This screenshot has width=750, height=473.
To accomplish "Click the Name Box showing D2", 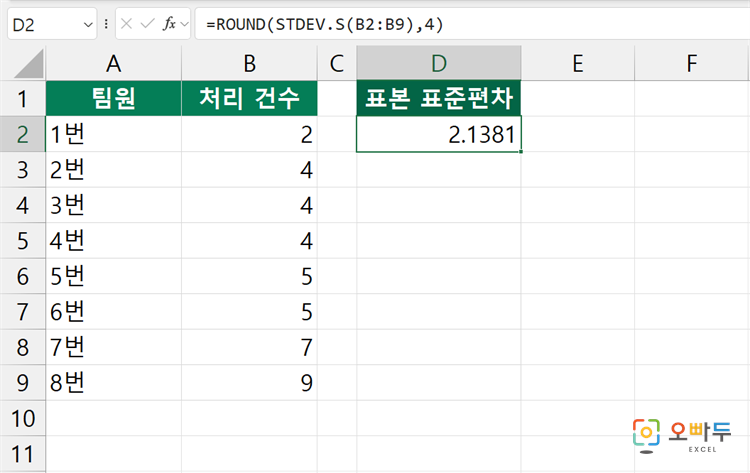I will [x=52, y=24].
